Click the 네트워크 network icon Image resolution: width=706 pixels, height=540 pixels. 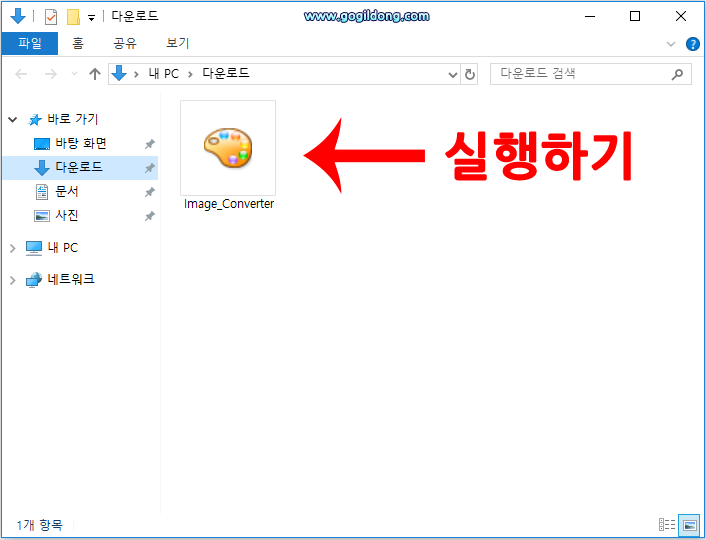(34, 280)
